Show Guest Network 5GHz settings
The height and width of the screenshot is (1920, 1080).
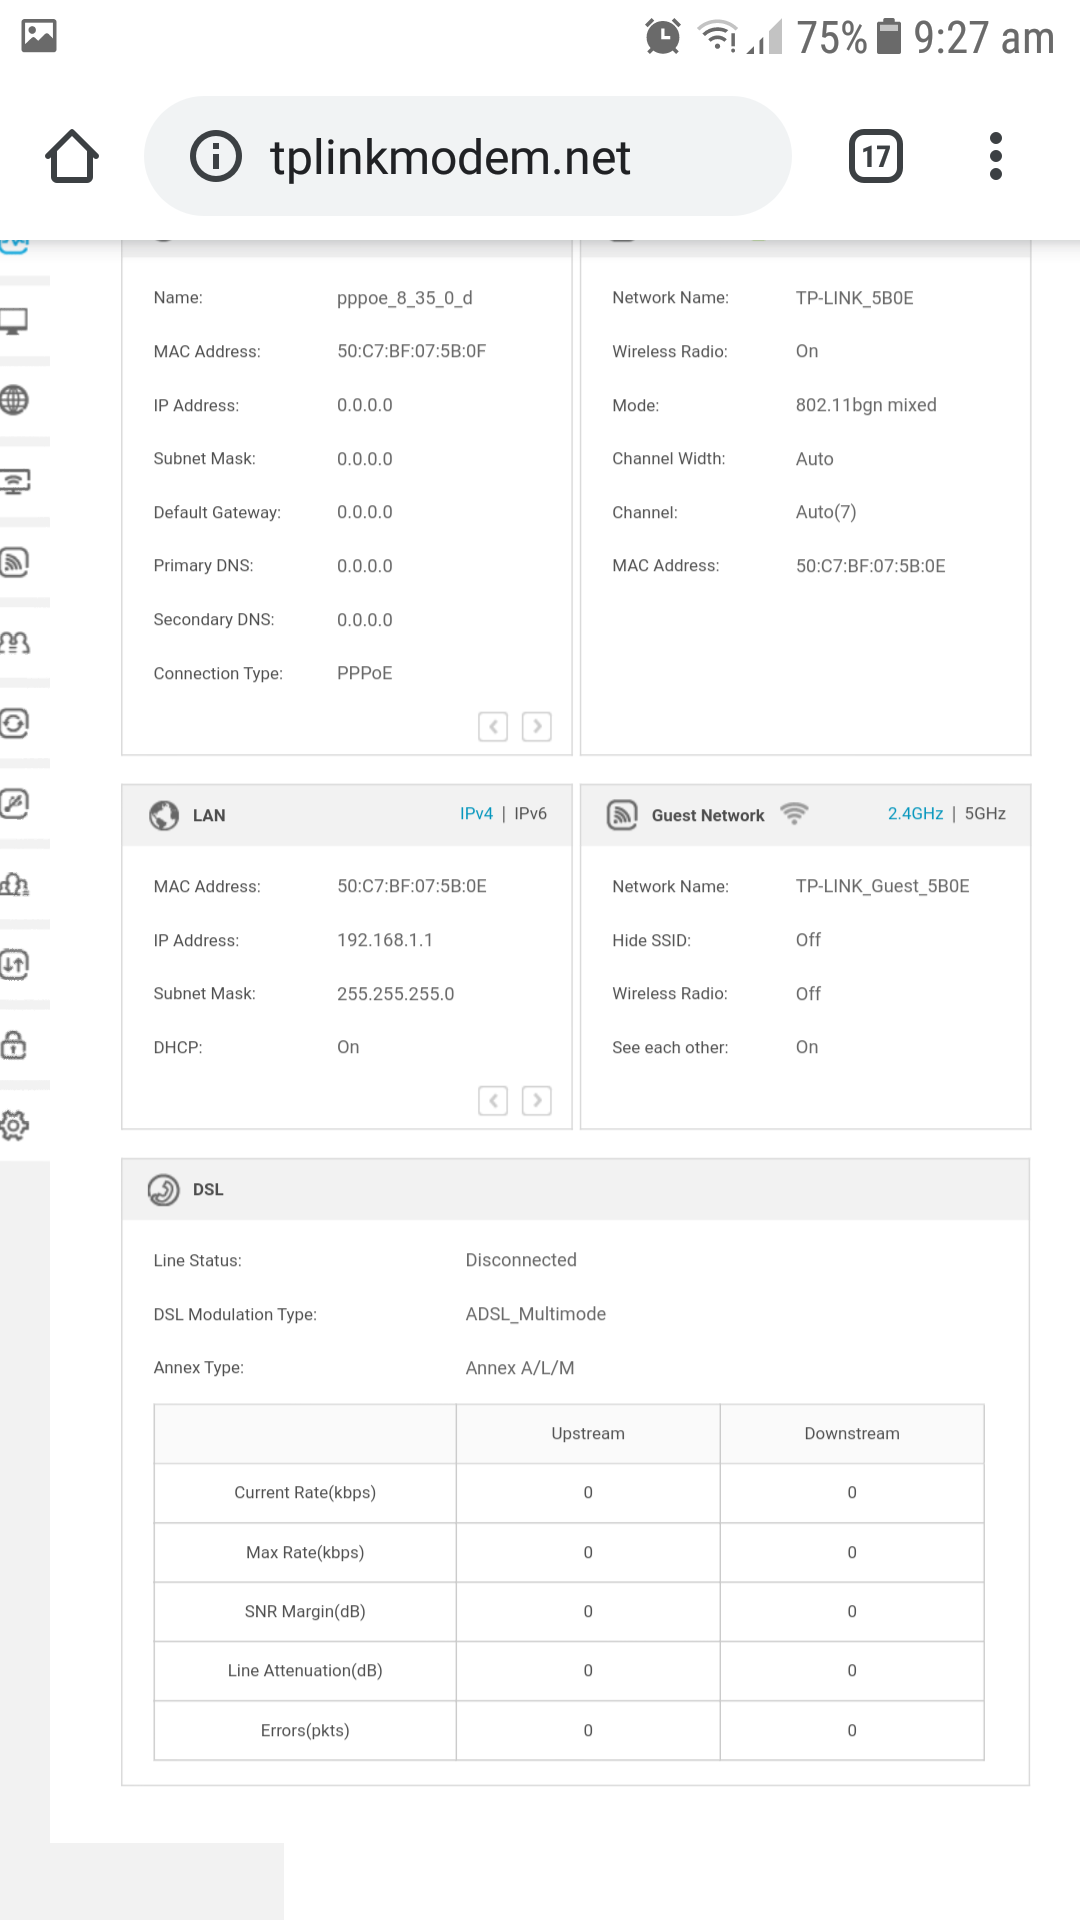pyautogui.click(x=985, y=814)
